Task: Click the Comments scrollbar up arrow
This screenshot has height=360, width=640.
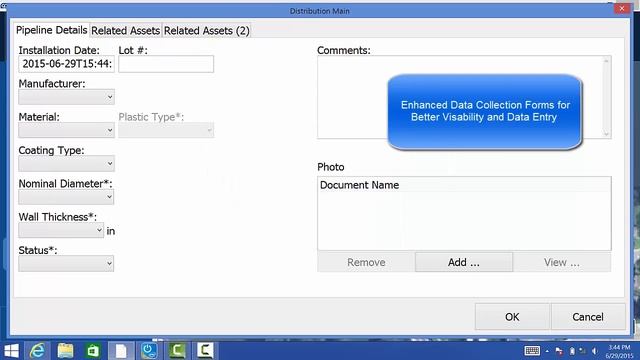Action: pyautogui.click(x=606, y=61)
